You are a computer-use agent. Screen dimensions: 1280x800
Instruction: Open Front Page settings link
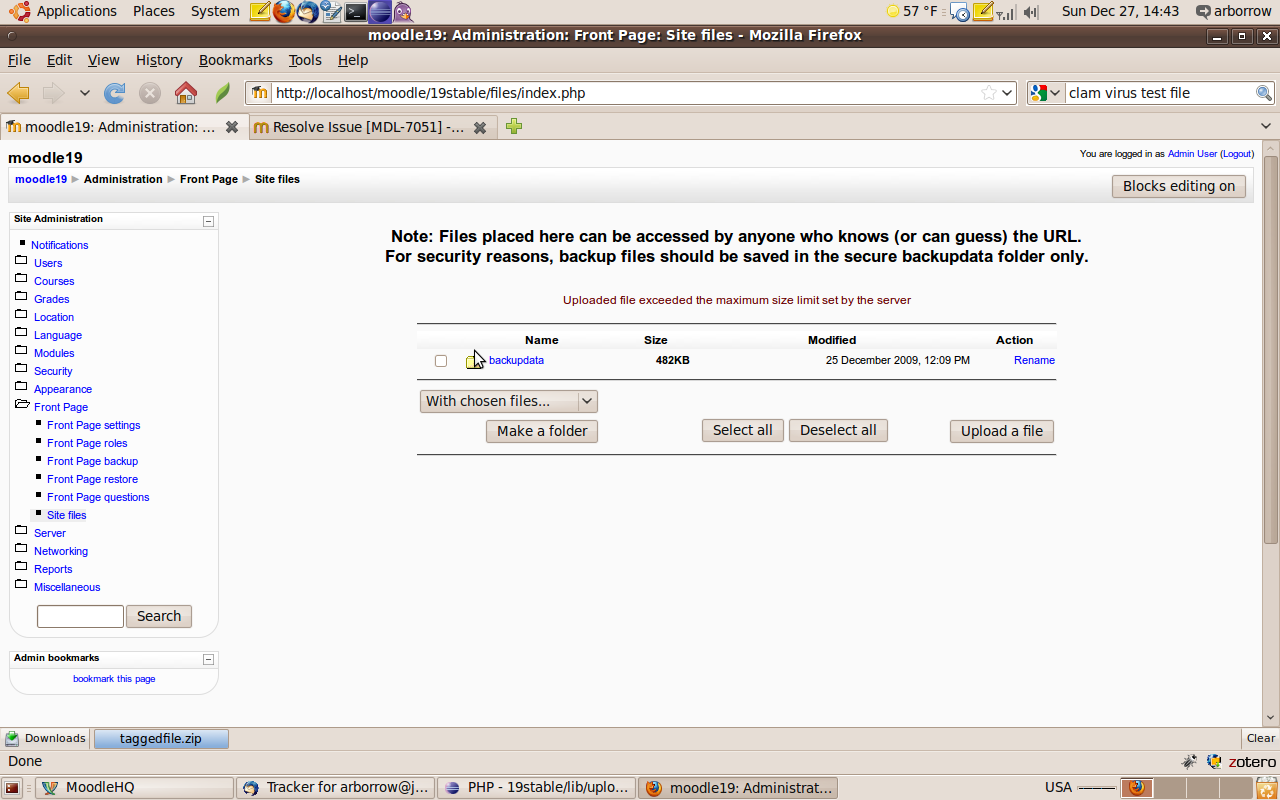click(94, 425)
